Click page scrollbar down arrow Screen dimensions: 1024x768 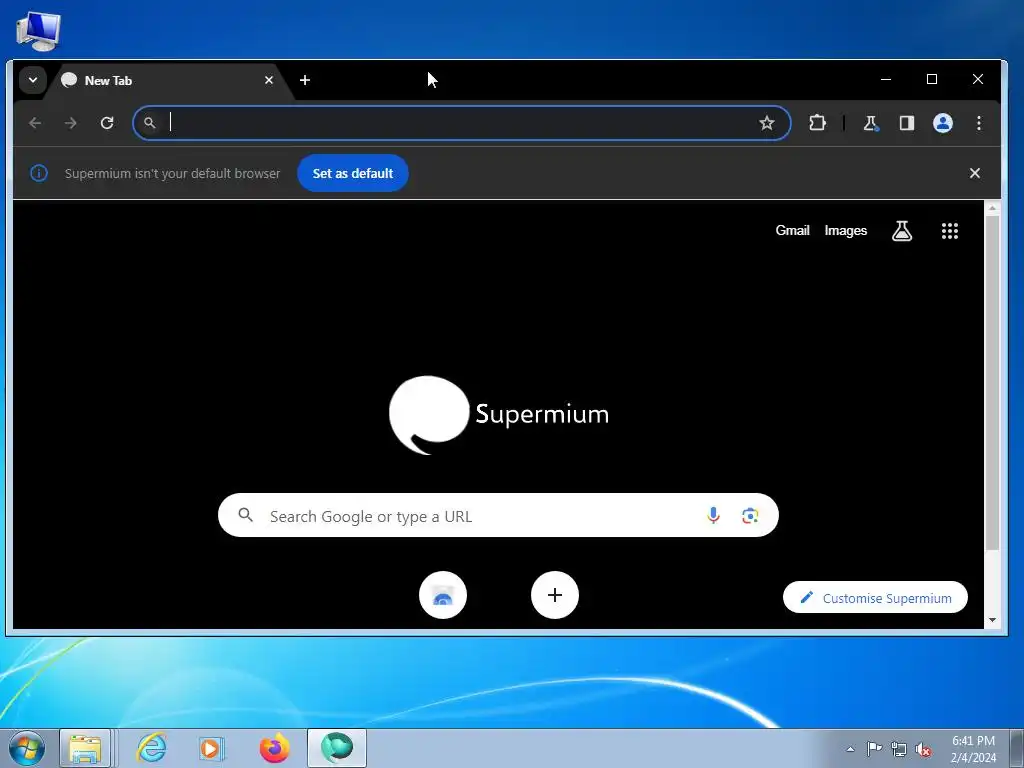[x=992, y=620]
